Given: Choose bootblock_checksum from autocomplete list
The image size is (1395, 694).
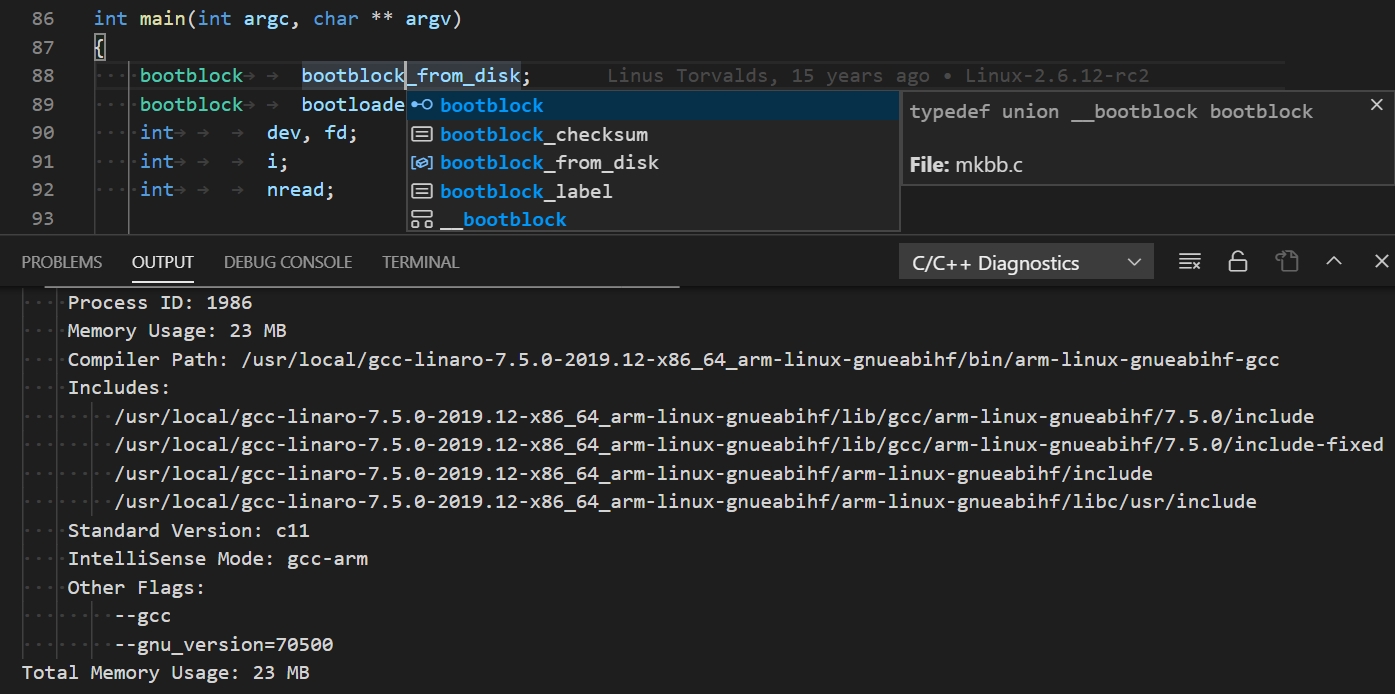Looking at the screenshot, I should tap(653, 134).
